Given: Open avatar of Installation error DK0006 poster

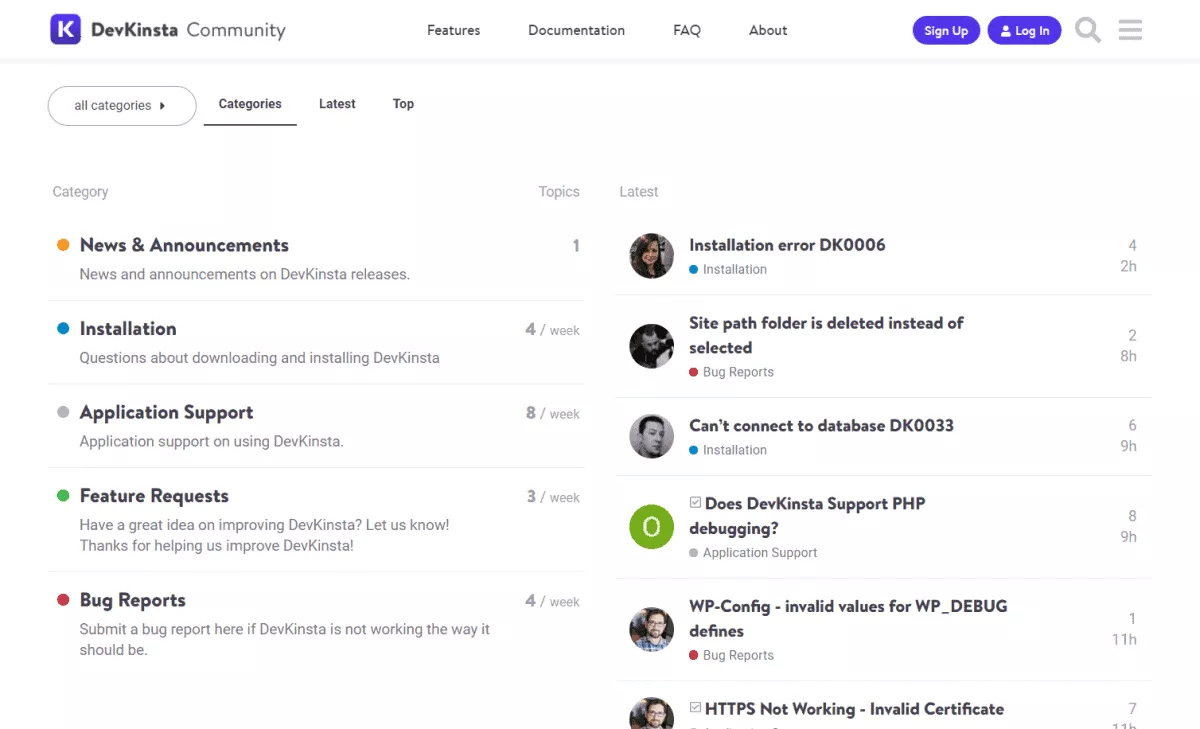Looking at the screenshot, I should pyautogui.click(x=651, y=256).
